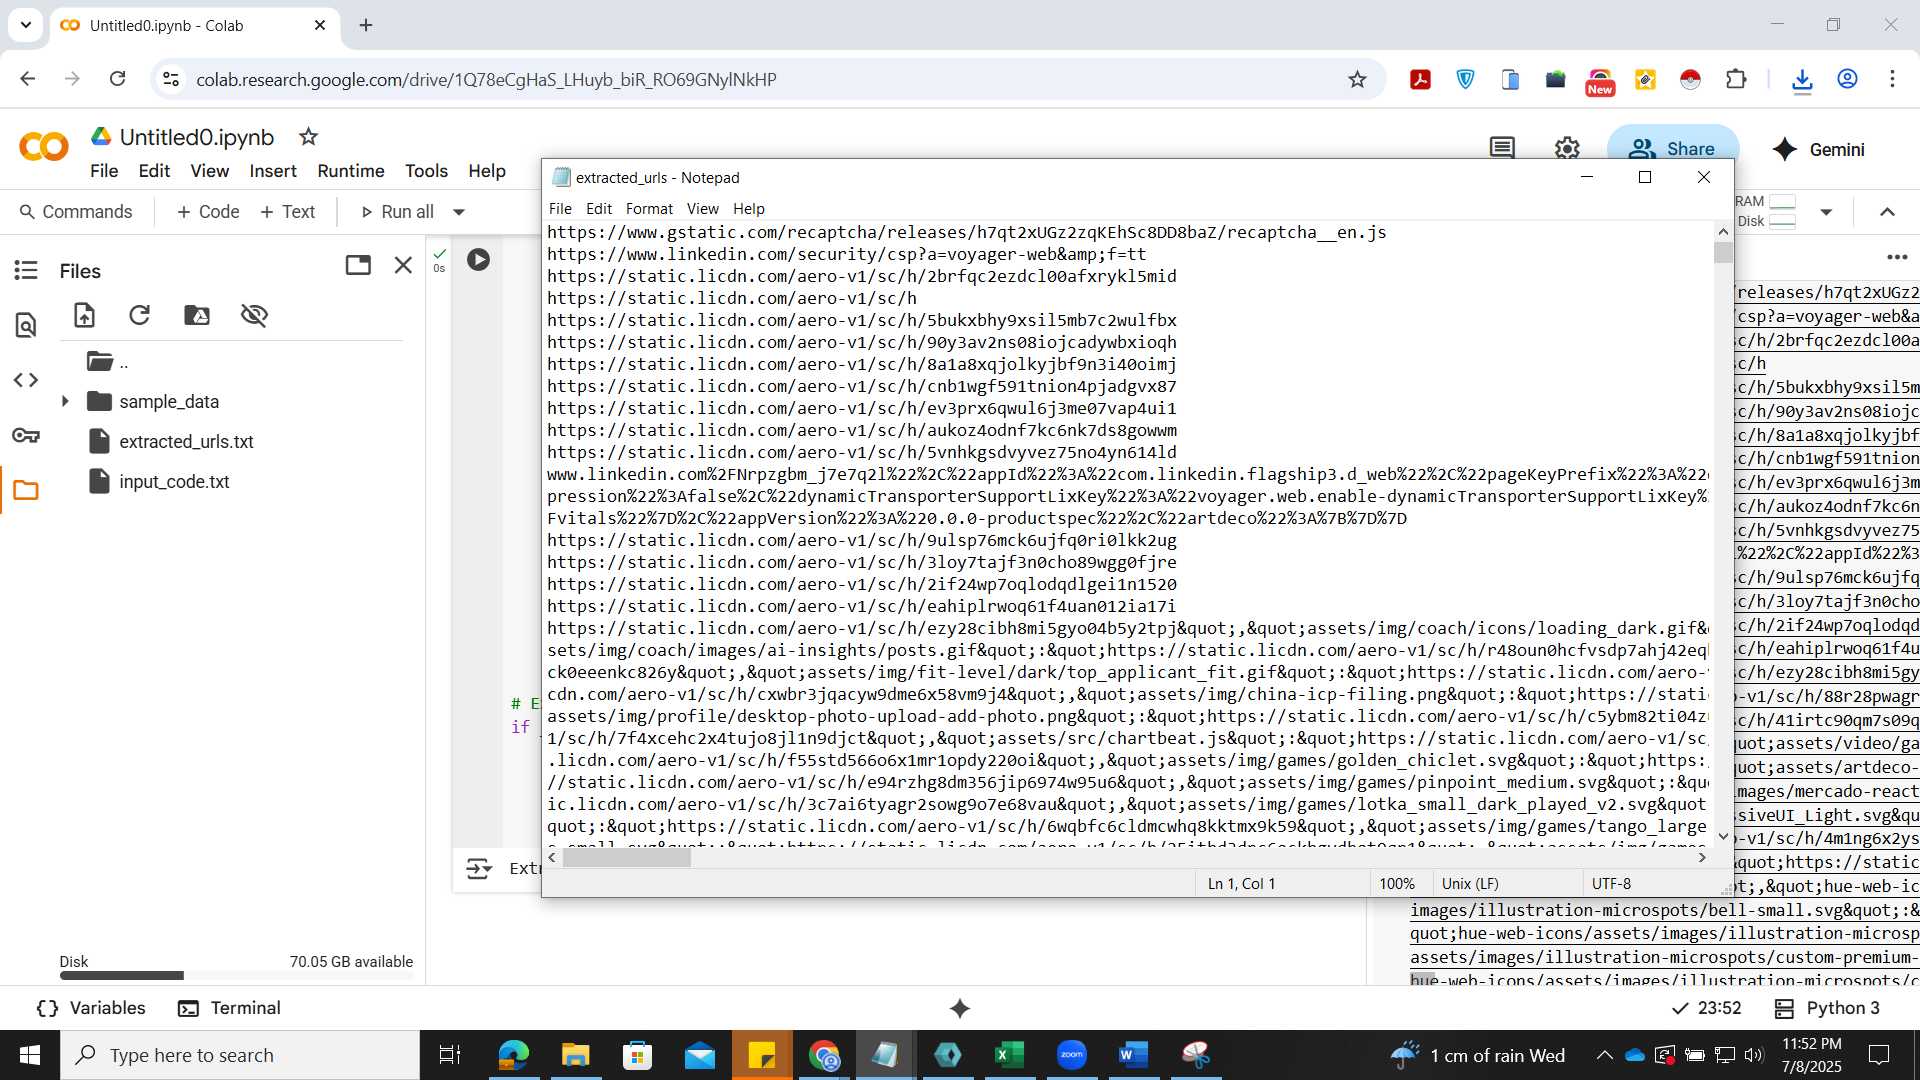Mount Google Drive from Files panel
The image size is (1920, 1080).
(197, 316)
